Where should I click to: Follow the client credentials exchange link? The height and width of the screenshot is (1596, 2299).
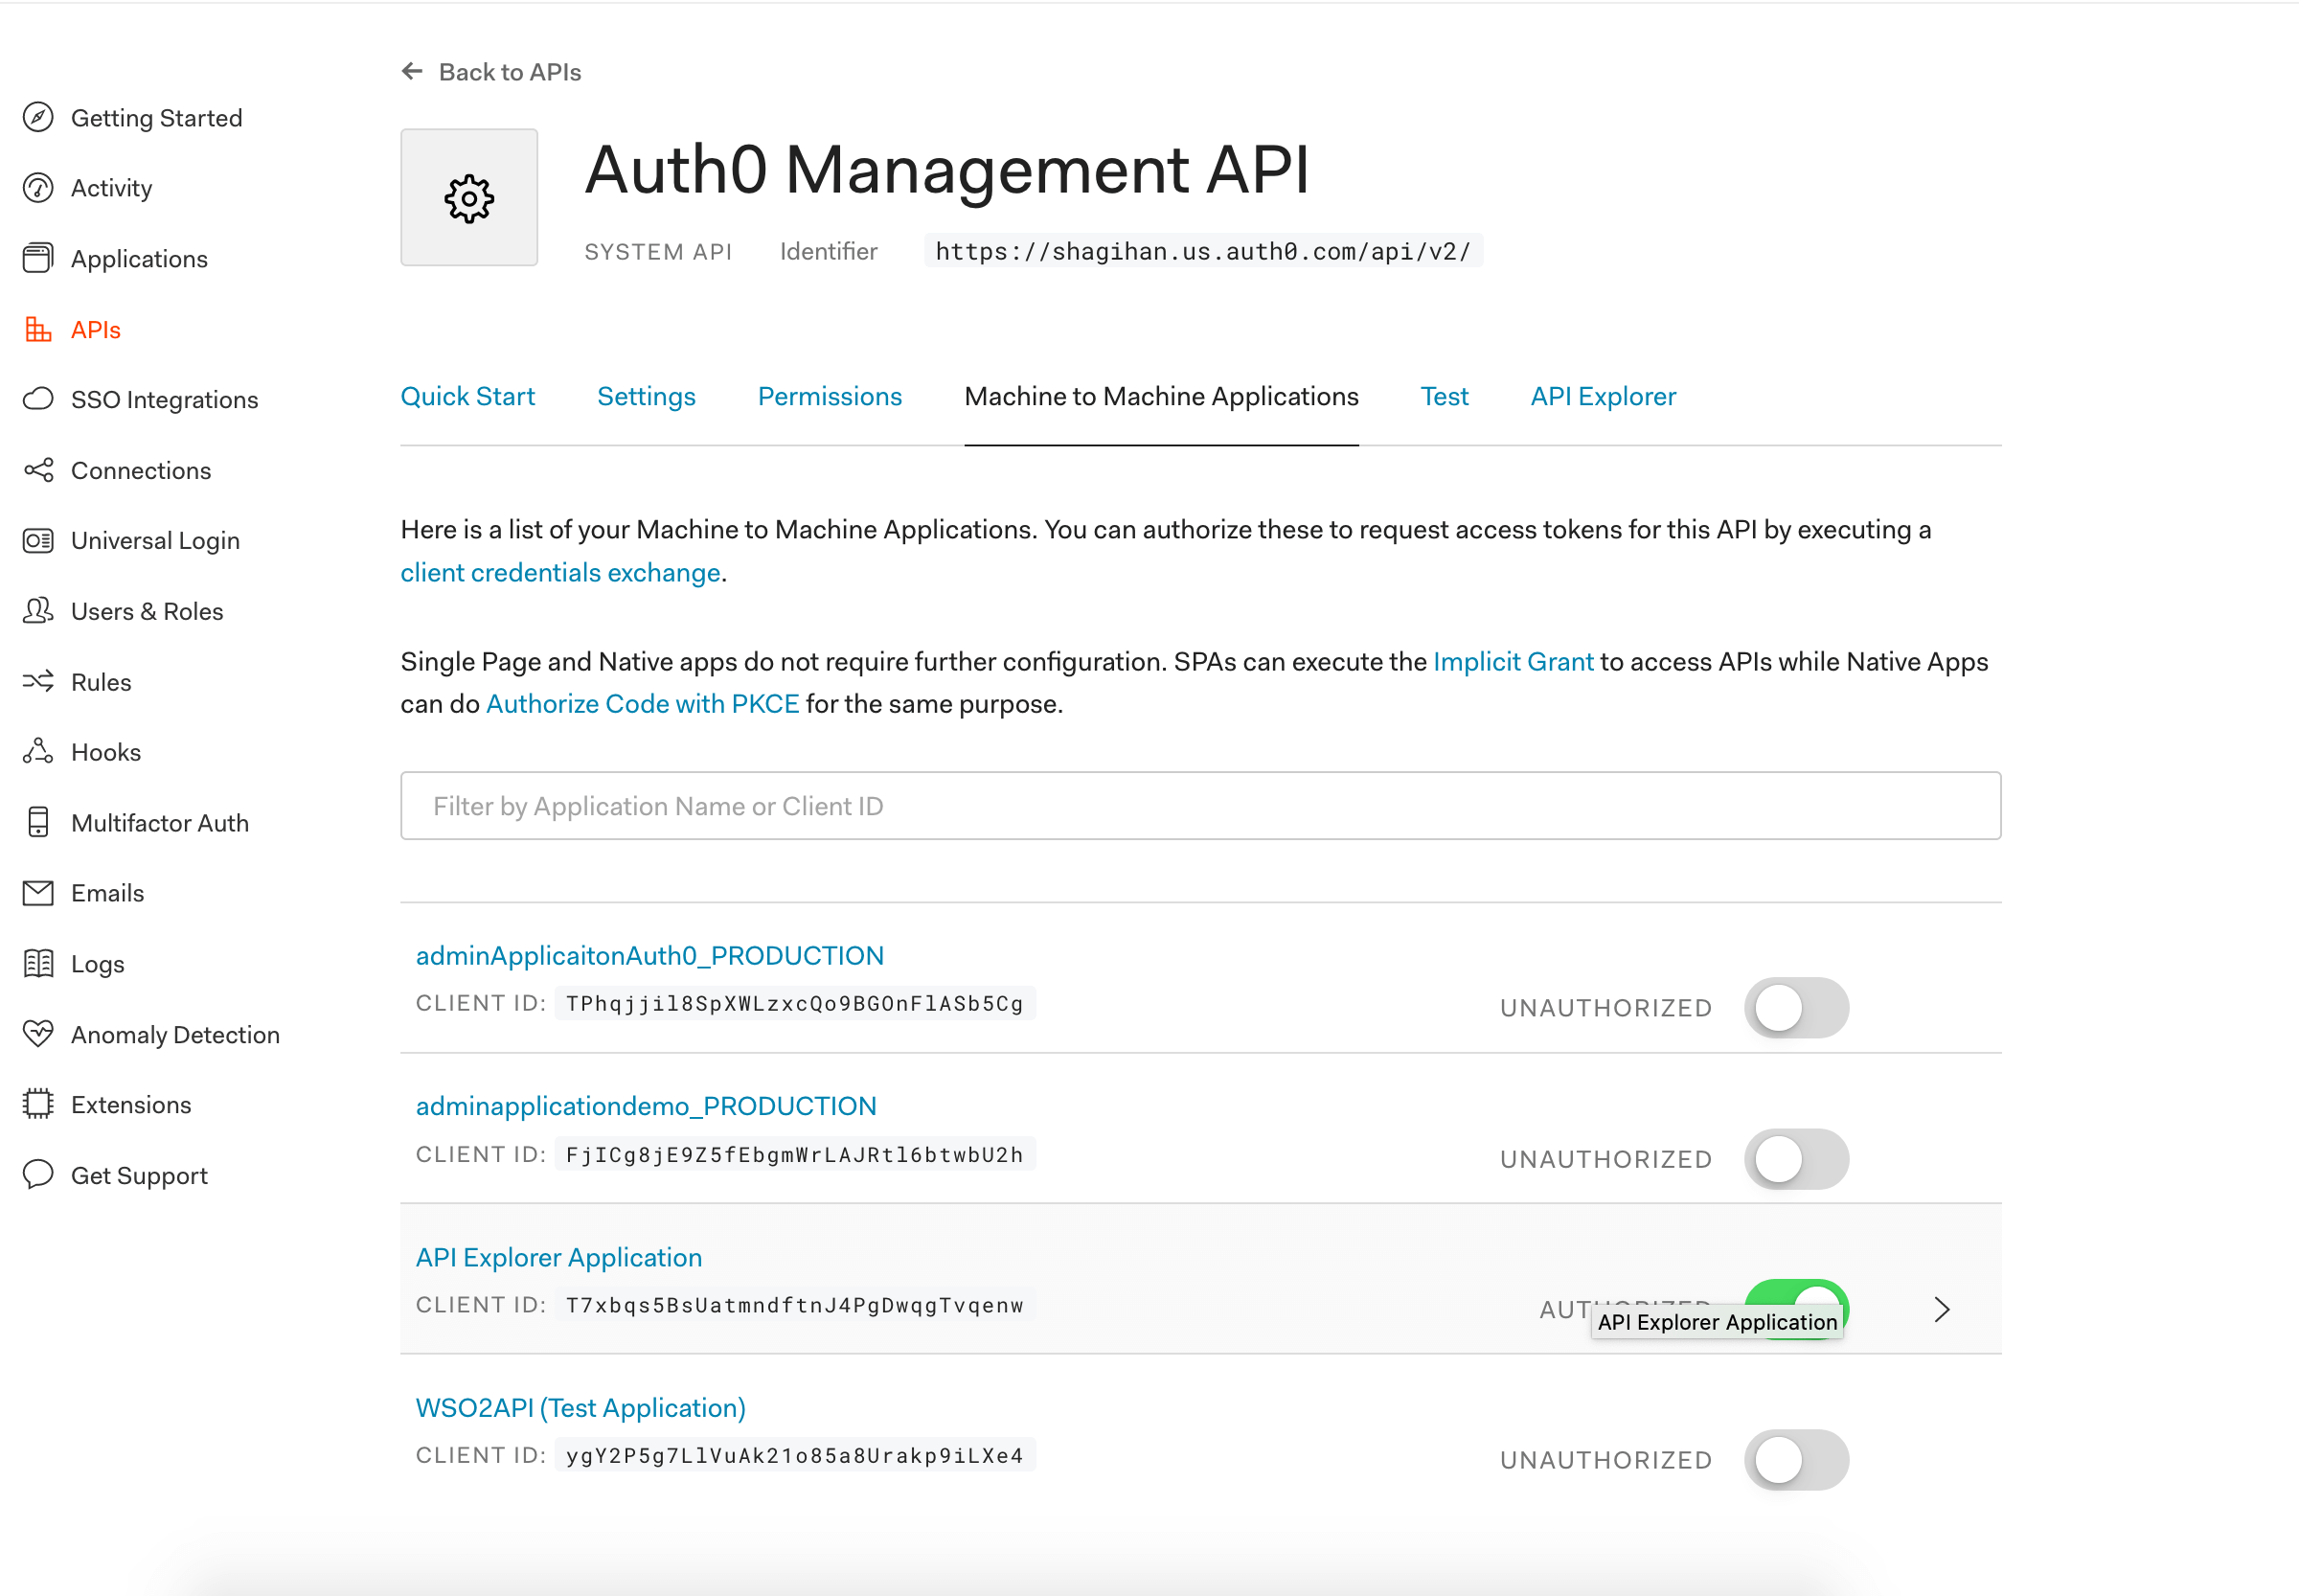pyautogui.click(x=560, y=572)
